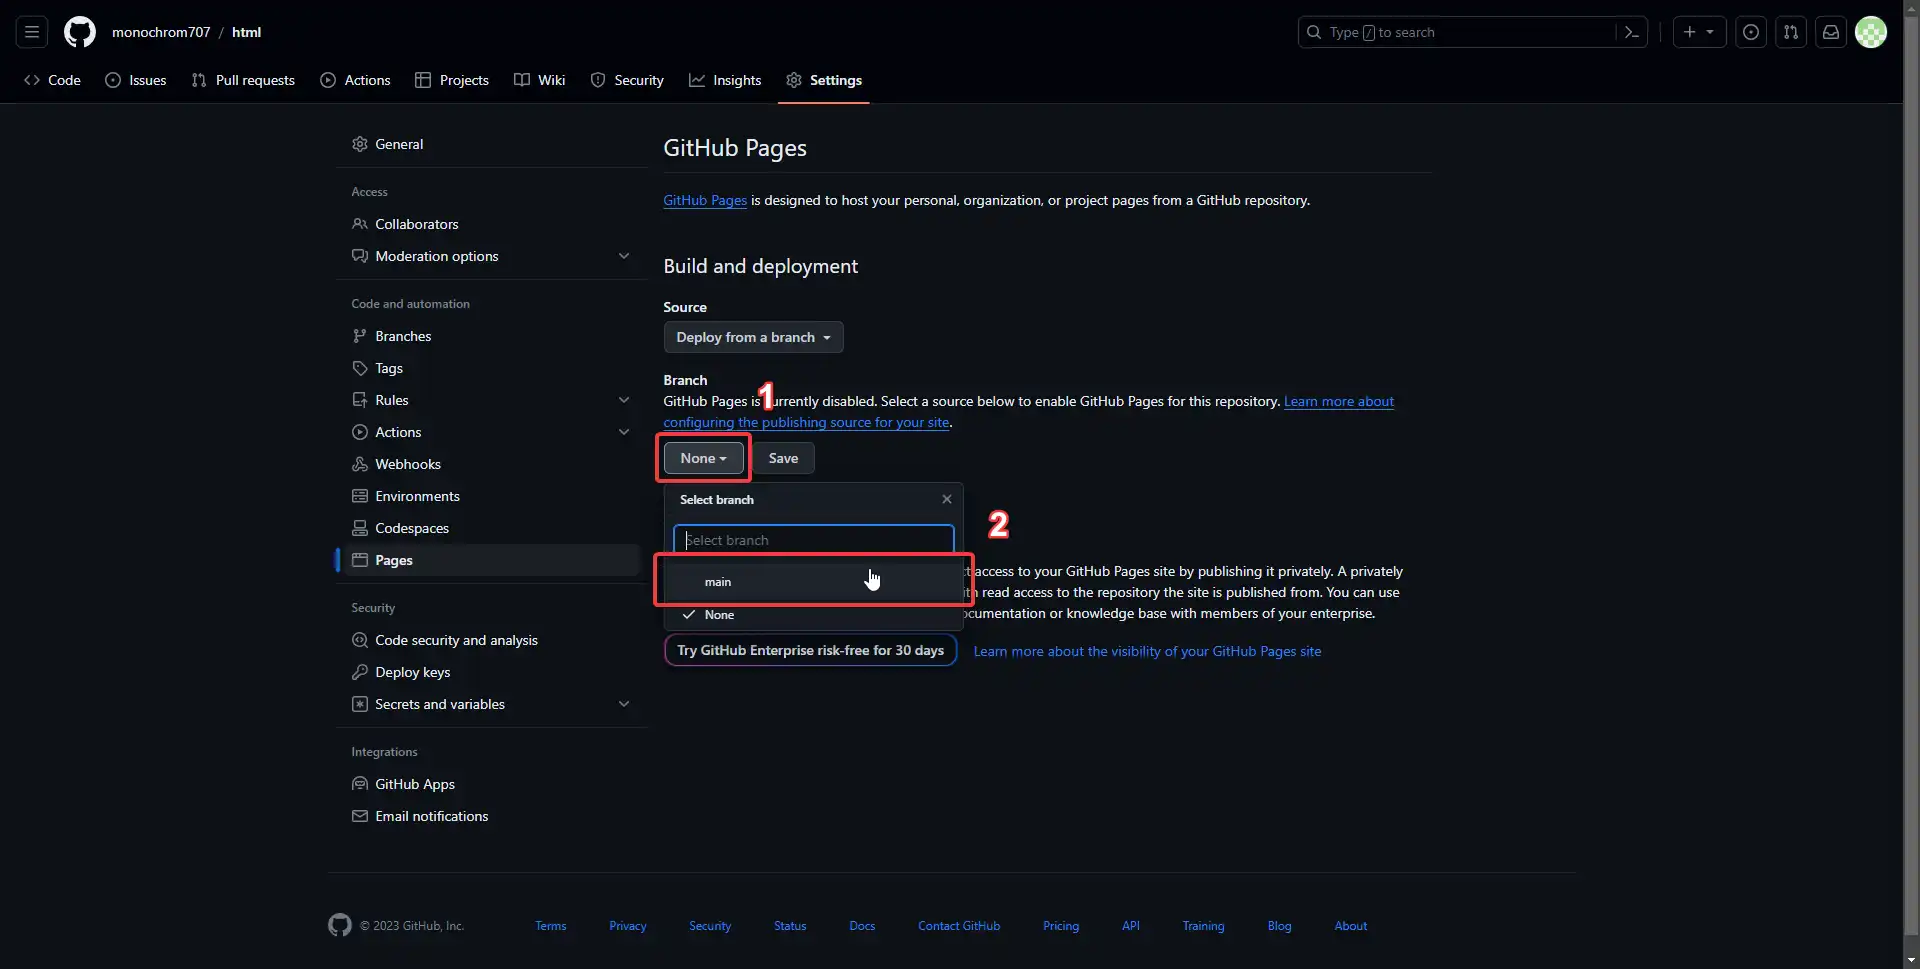Click the Save button
The height and width of the screenshot is (969, 1920).
pos(783,458)
